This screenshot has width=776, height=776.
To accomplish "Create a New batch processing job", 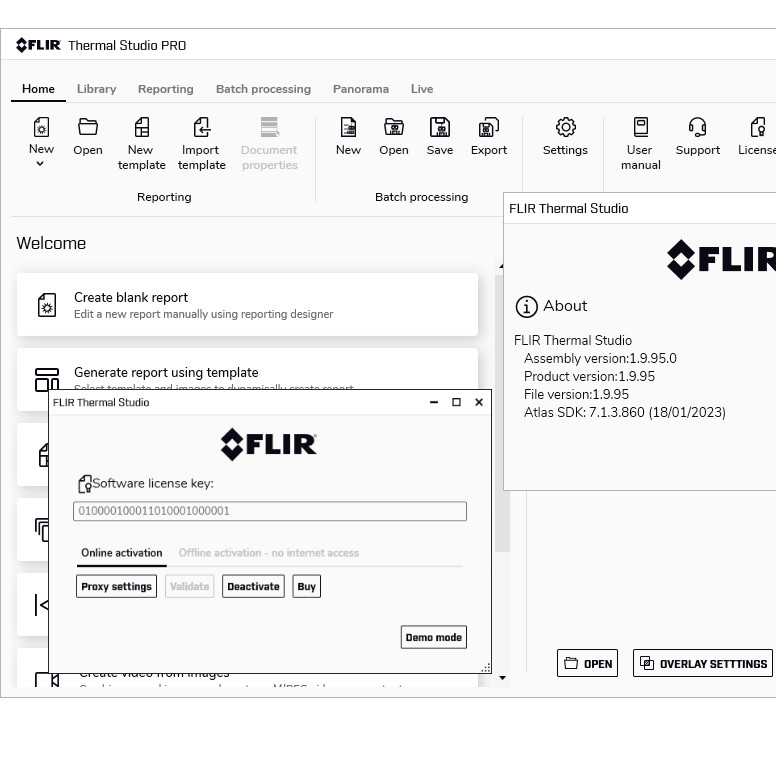I will [348, 127].
